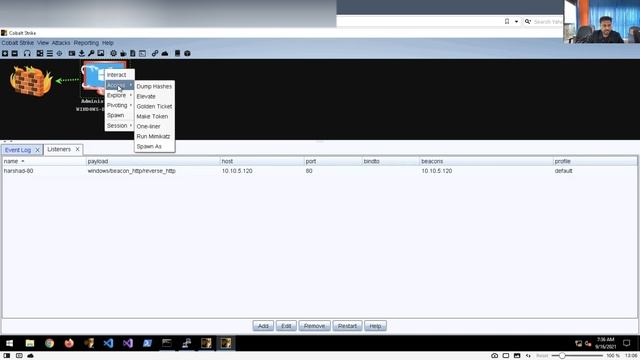Open Chrome from the taskbar

[49, 343]
